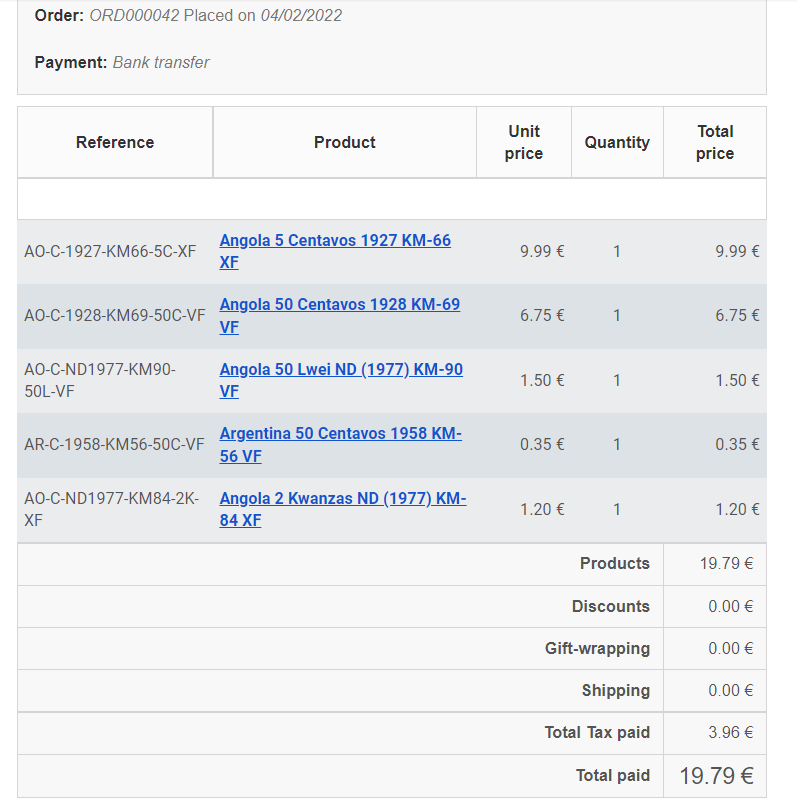Click the Discounts value 0.00 €
Viewport: 797px width, 800px height.
point(730,606)
